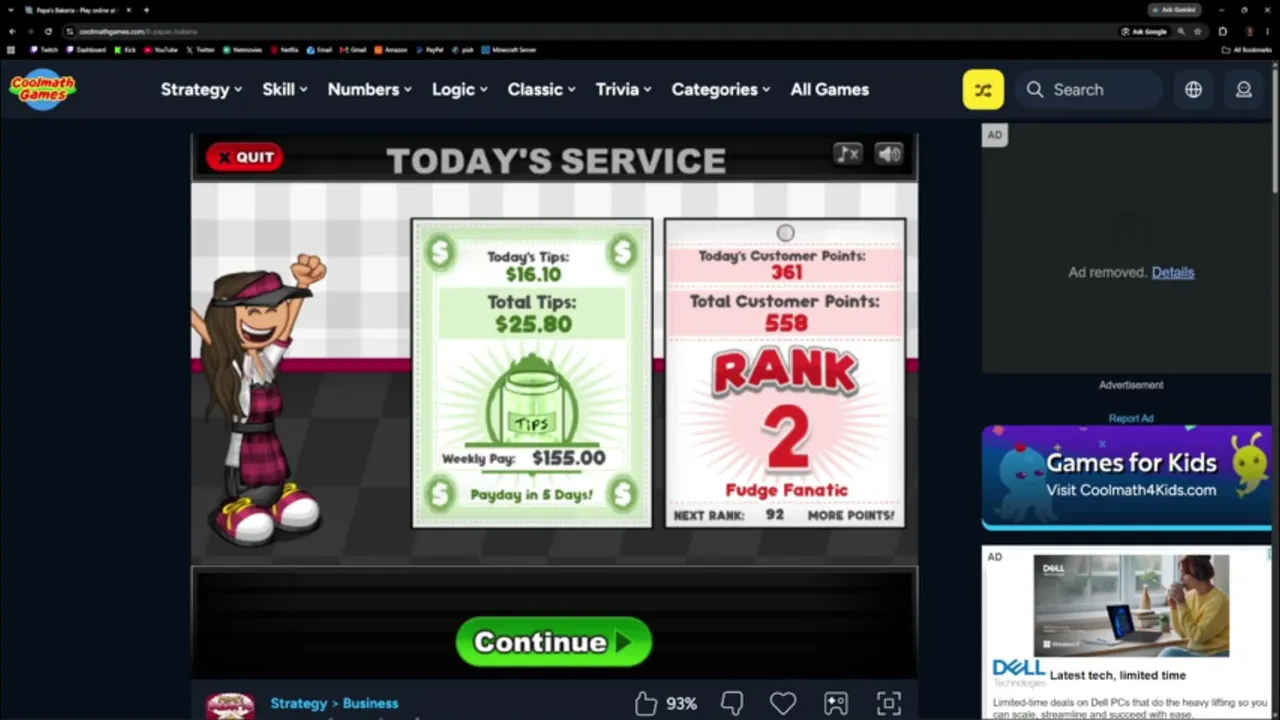Open the Gmail bookmark
Screen dimensions: 1280x720
tap(354, 49)
